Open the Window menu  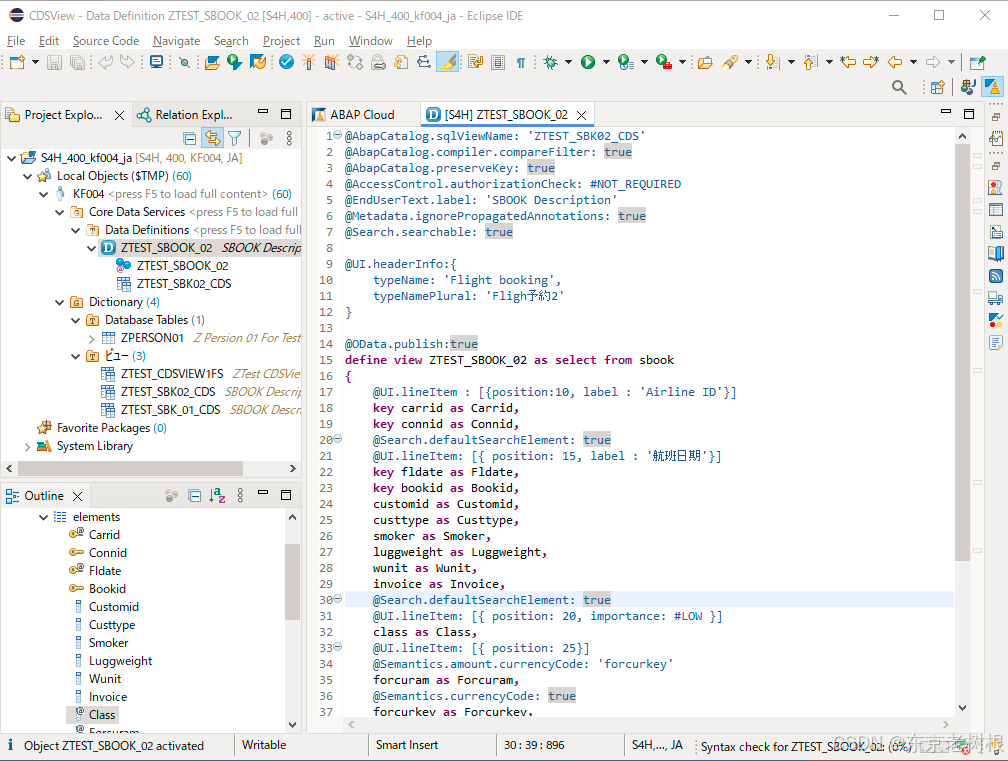tap(370, 40)
